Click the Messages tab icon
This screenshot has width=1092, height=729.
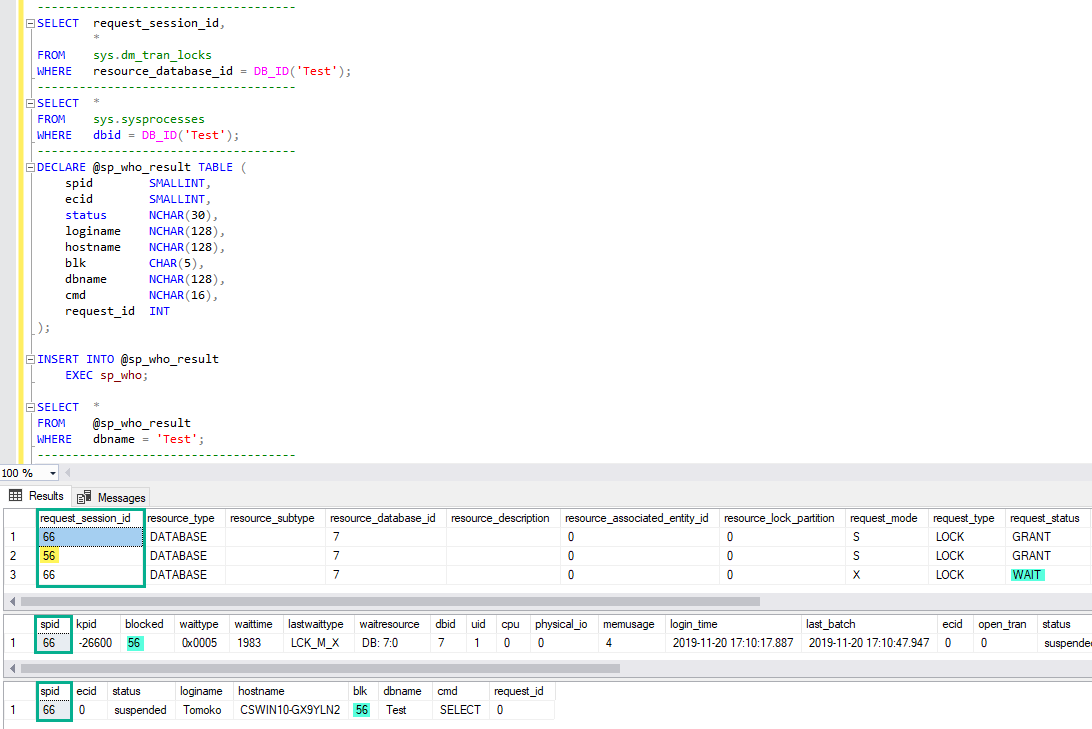pyautogui.click(x=82, y=497)
